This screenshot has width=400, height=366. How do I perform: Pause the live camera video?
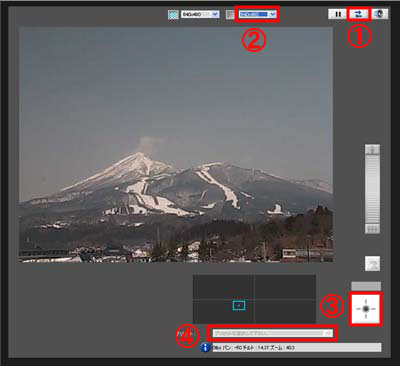pos(338,14)
